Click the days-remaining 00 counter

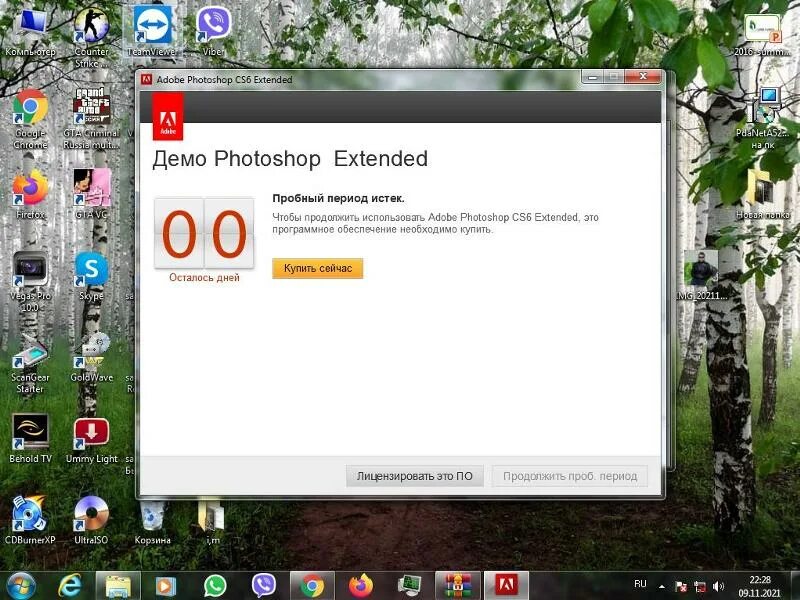[204, 234]
